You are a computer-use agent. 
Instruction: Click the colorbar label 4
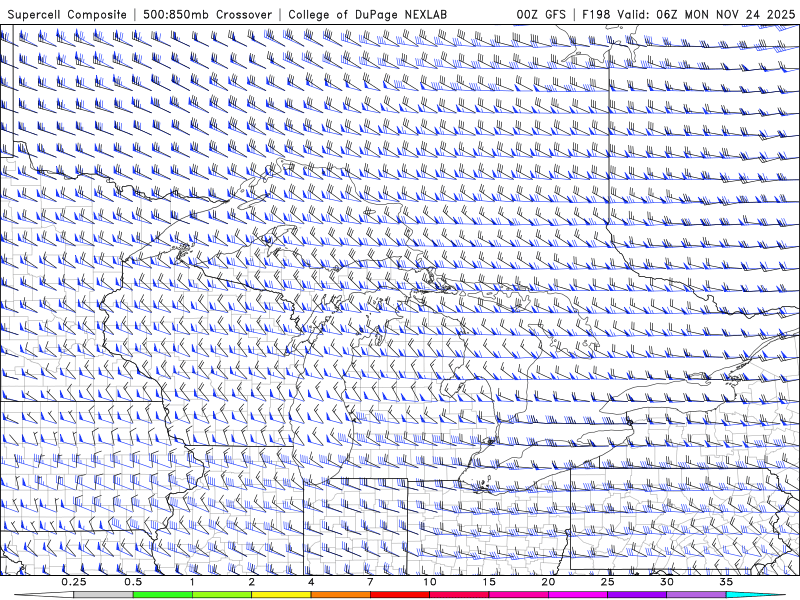point(311,582)
